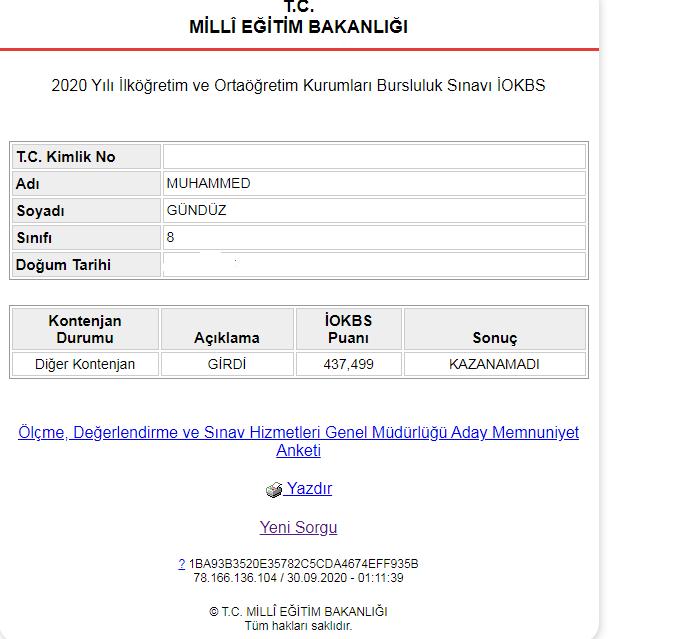Click the hash code 1BA93B3520E35782C5CDA4674EFF935B
The height and width of the screenshot is (639, 673).
(303, 563)
